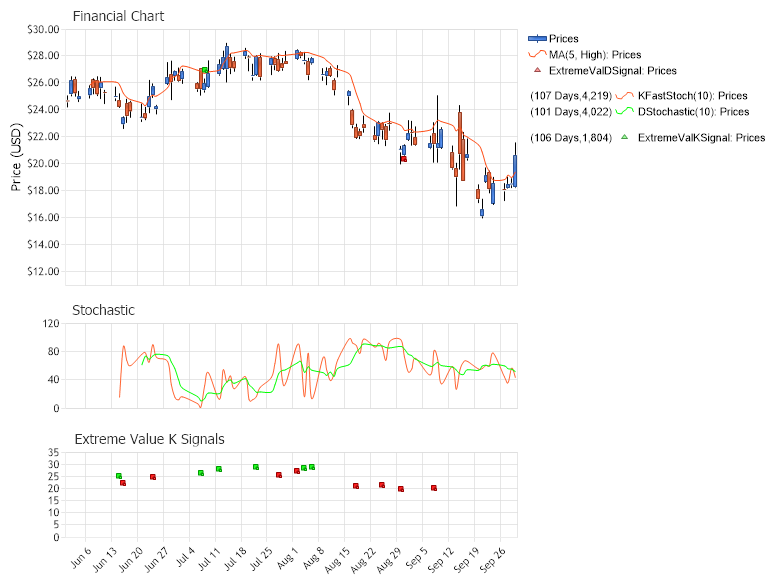Click the '$30.00' price axis label
The width and height of the screenshot is (774, 583).
click(42, 29)
